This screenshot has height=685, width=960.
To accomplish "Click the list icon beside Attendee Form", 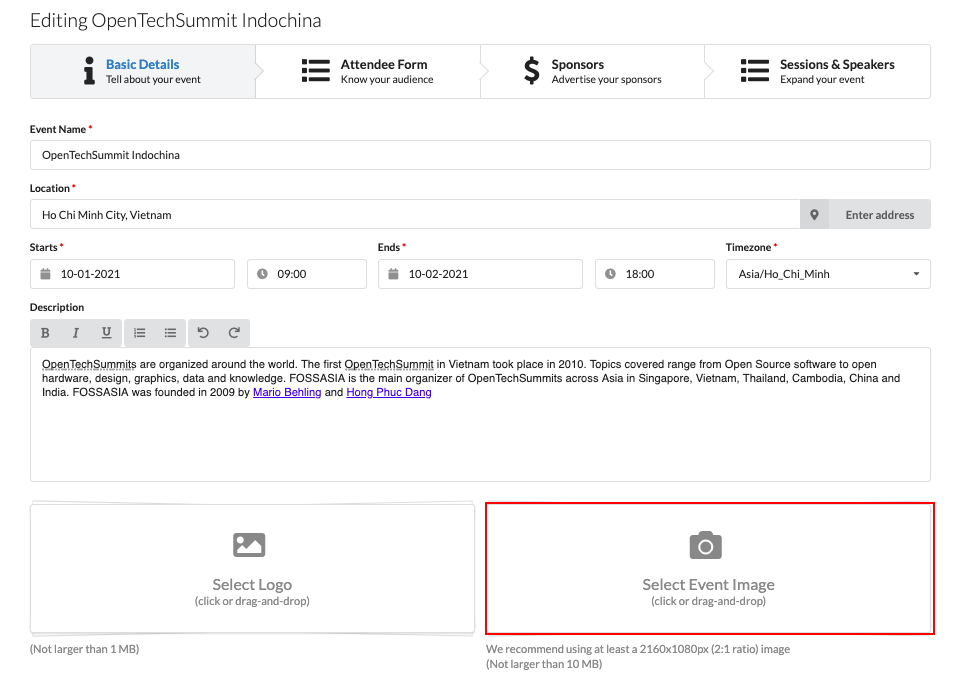I will click(316, 70).
